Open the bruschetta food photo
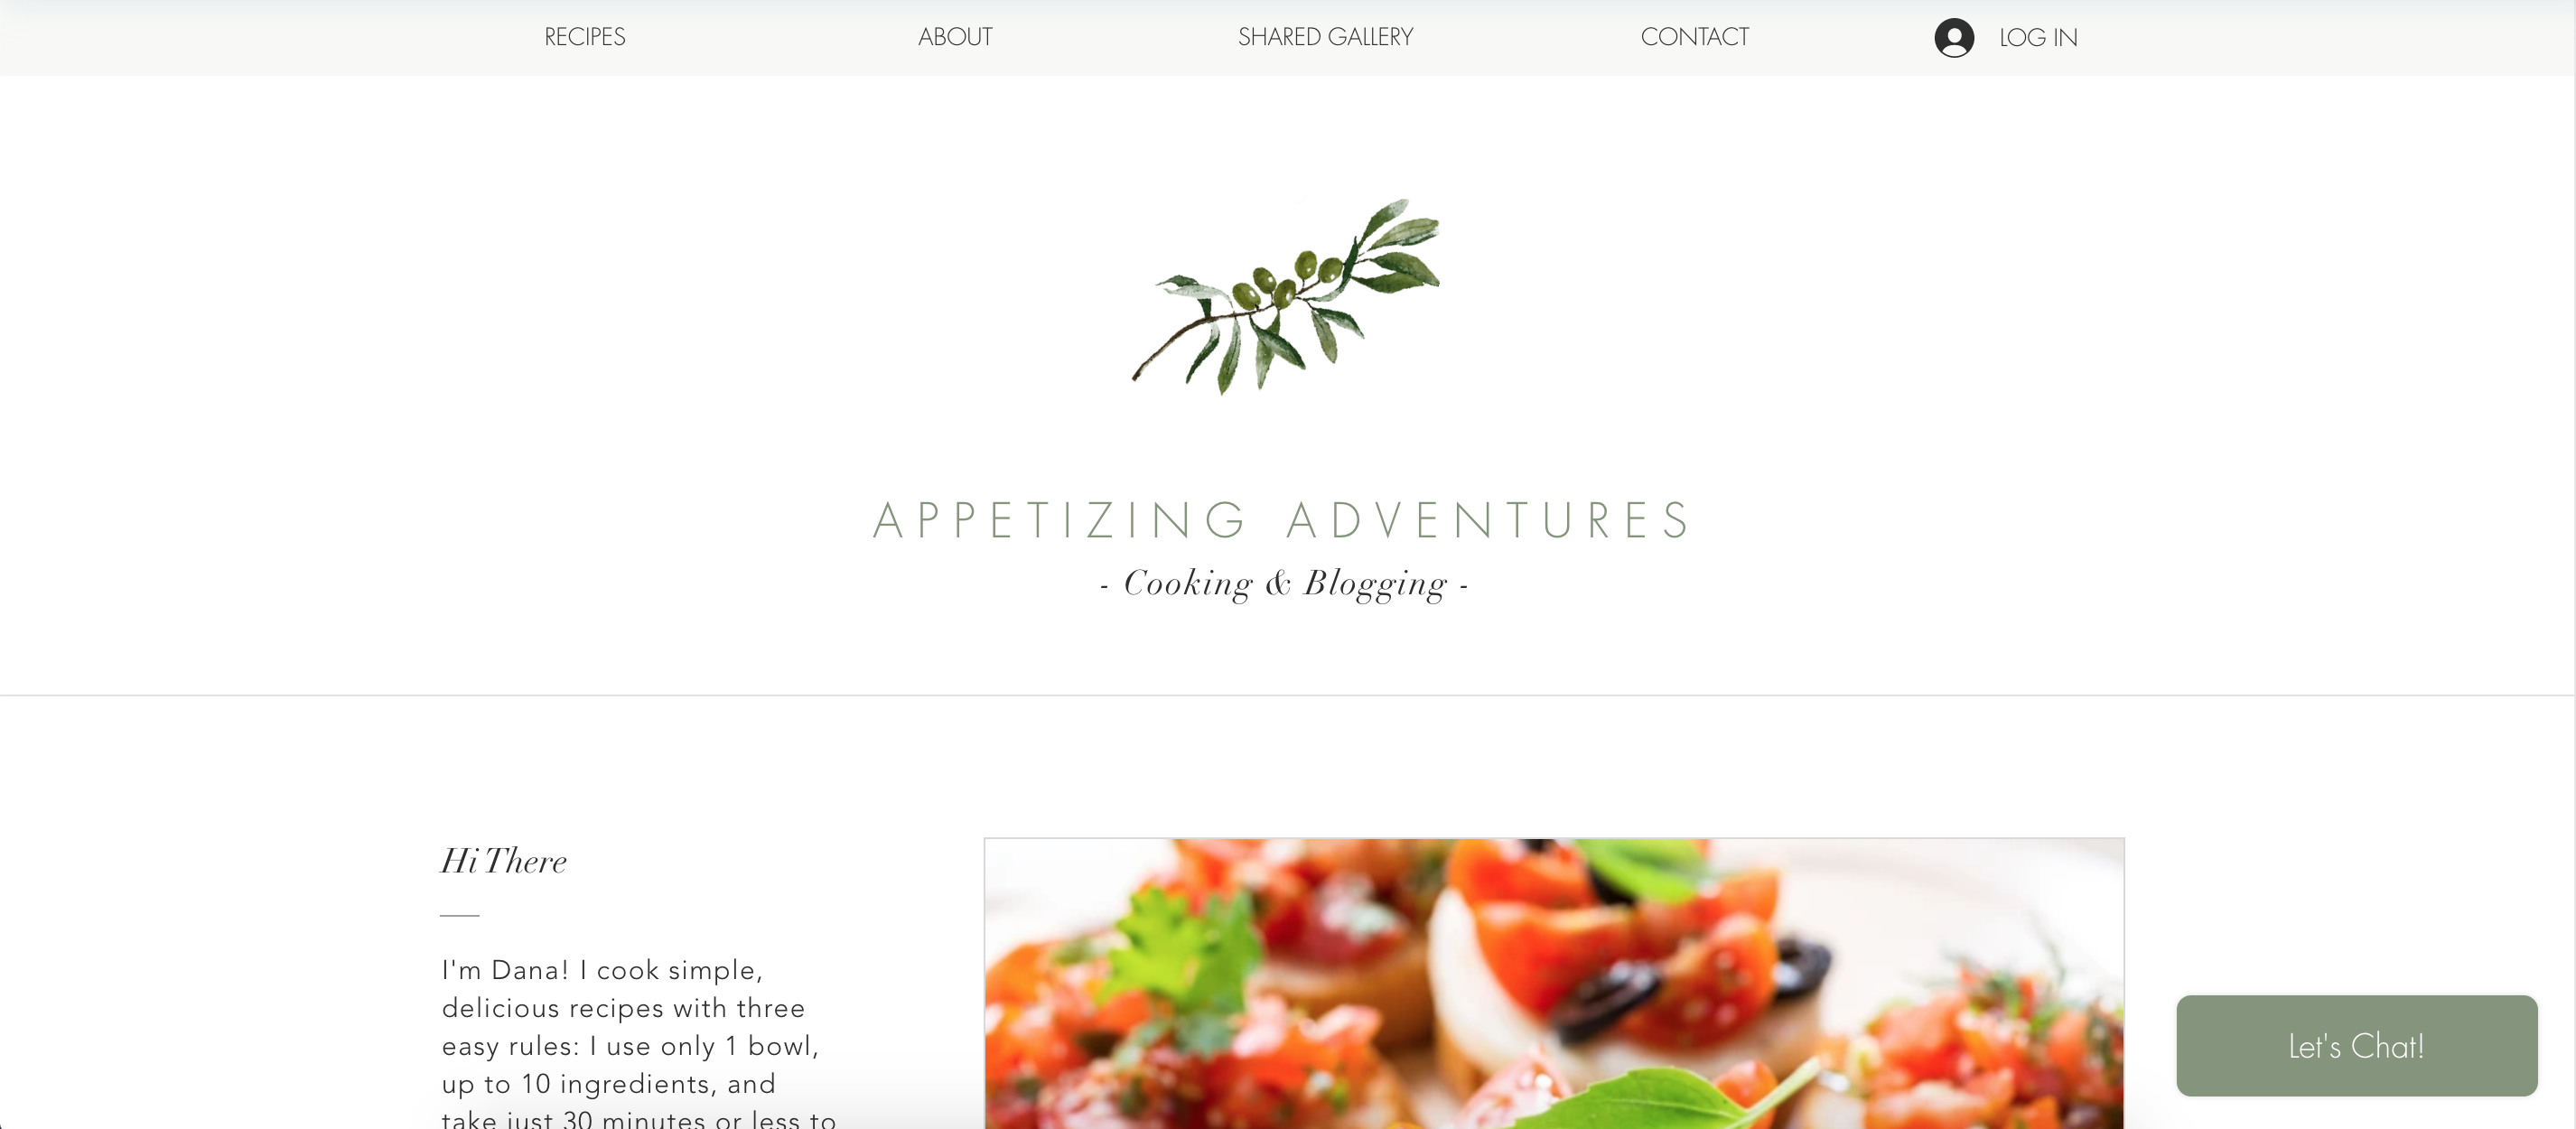2576x1129 pixels. point(1554,984)
